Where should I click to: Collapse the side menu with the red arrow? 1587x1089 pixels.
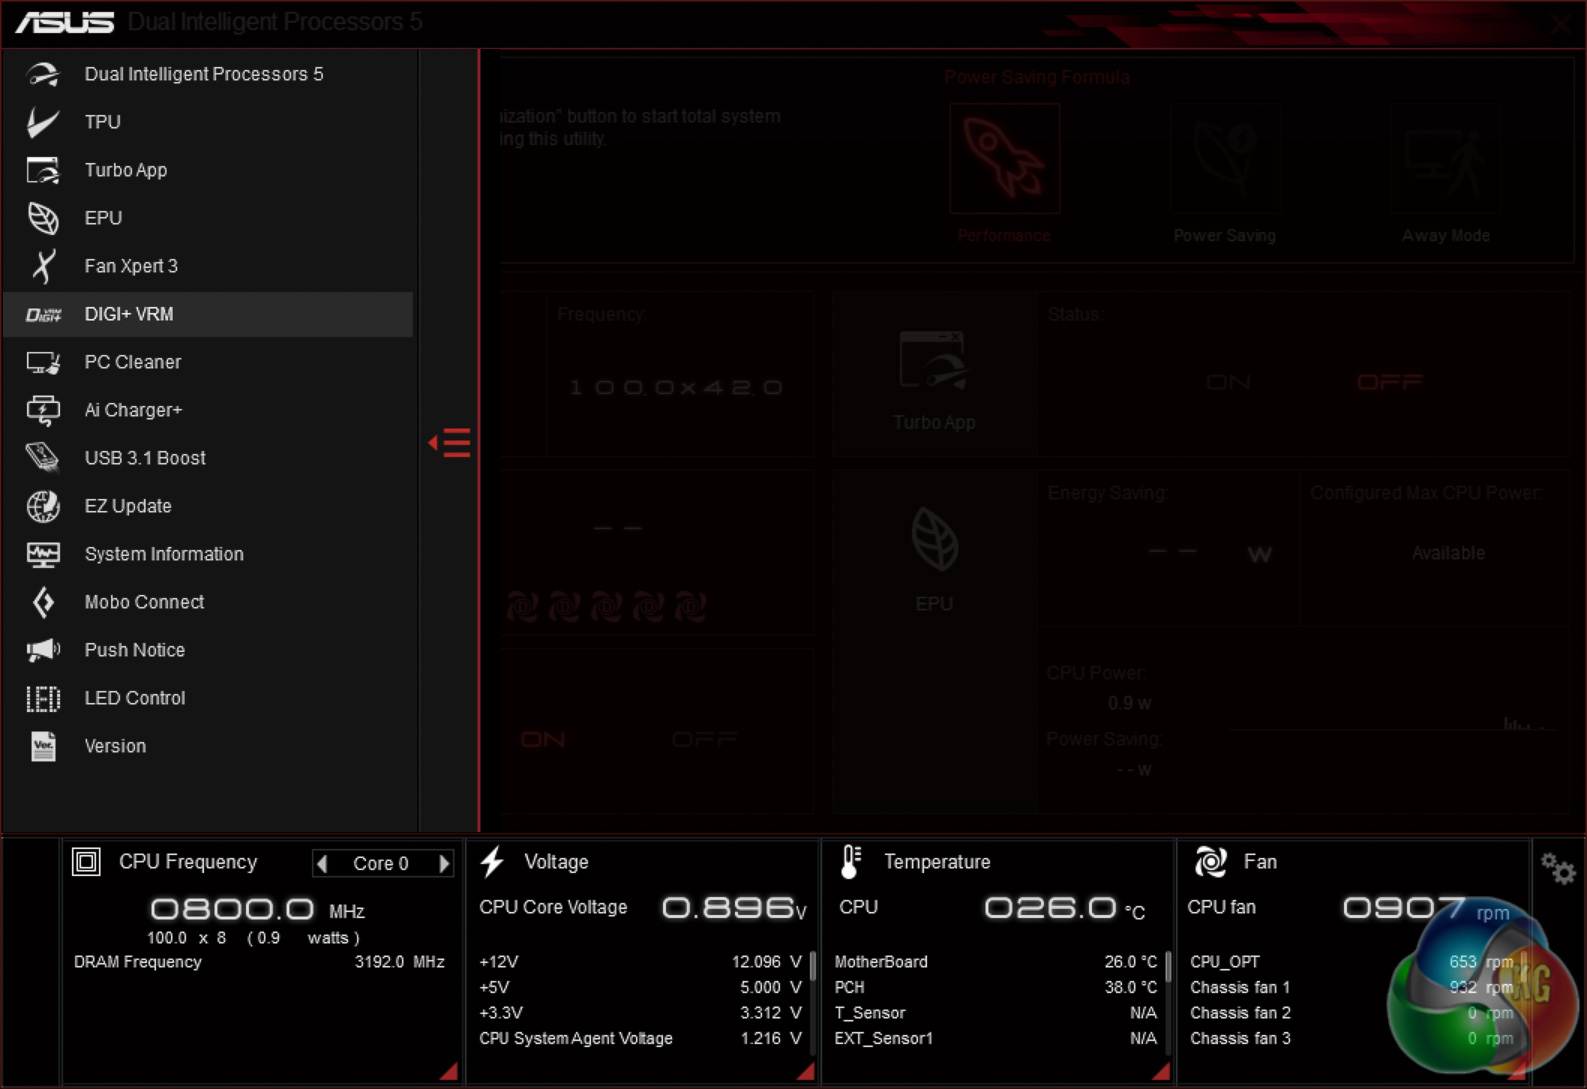449,442
